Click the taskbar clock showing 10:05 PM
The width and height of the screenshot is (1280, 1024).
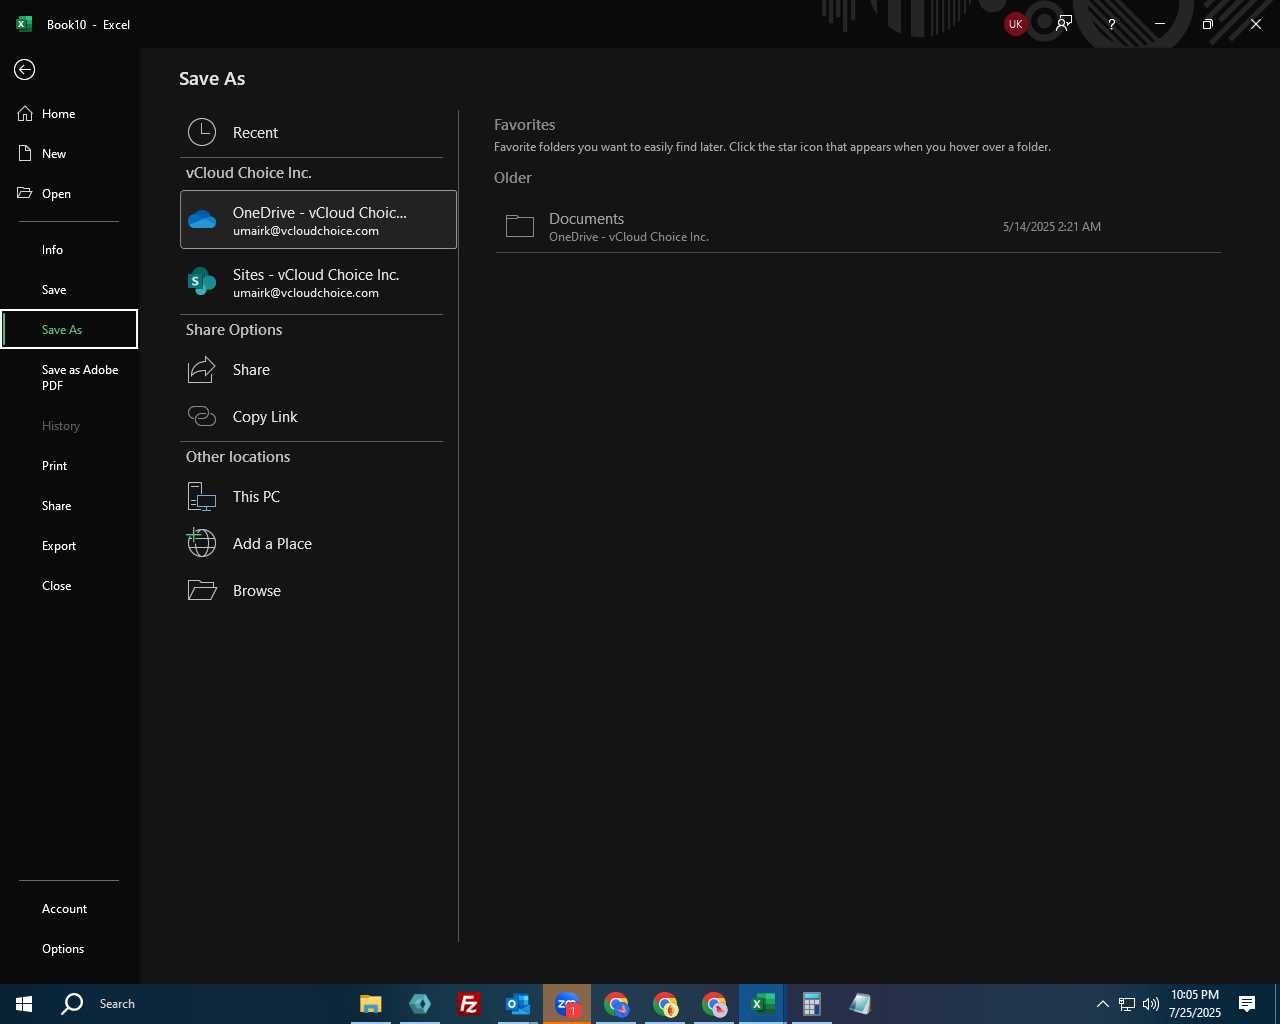(1195, 1004)
